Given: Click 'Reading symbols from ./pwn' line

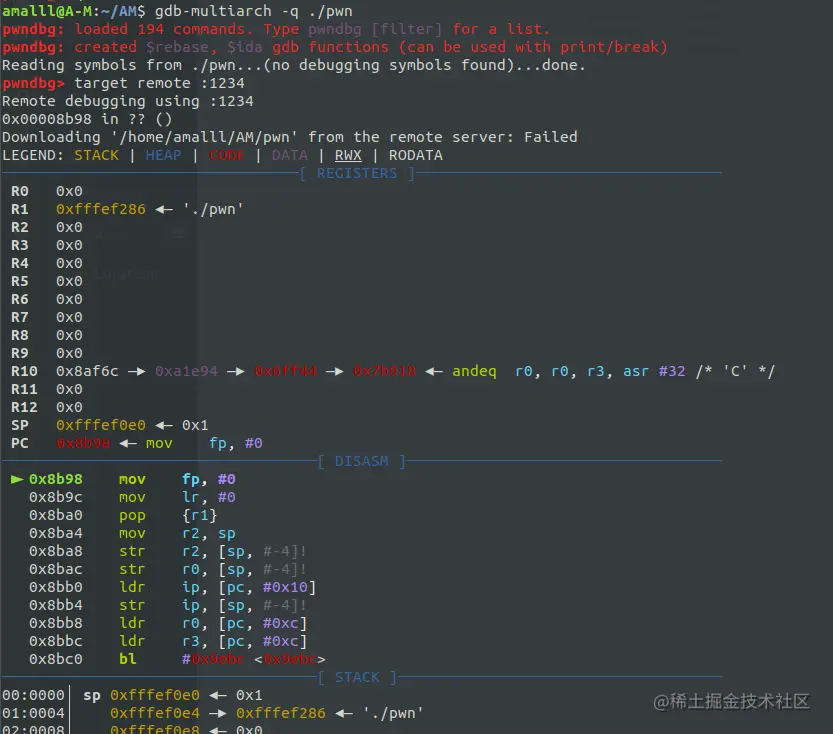Looking at the screenshot, I should pyautogui.click(x=293, y=65).
